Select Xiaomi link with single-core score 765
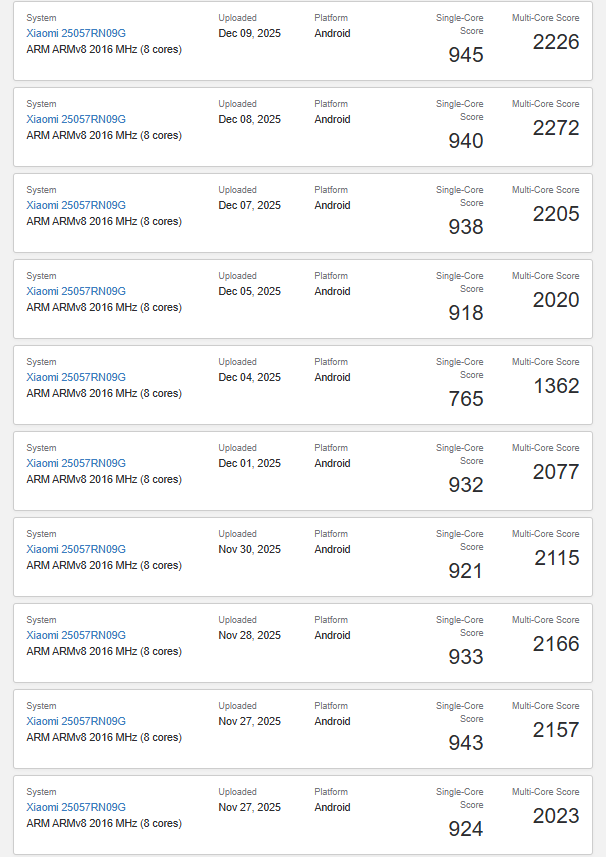Viewport: 606px width, 857px height. pyautogui.click(x=76, y=377)
